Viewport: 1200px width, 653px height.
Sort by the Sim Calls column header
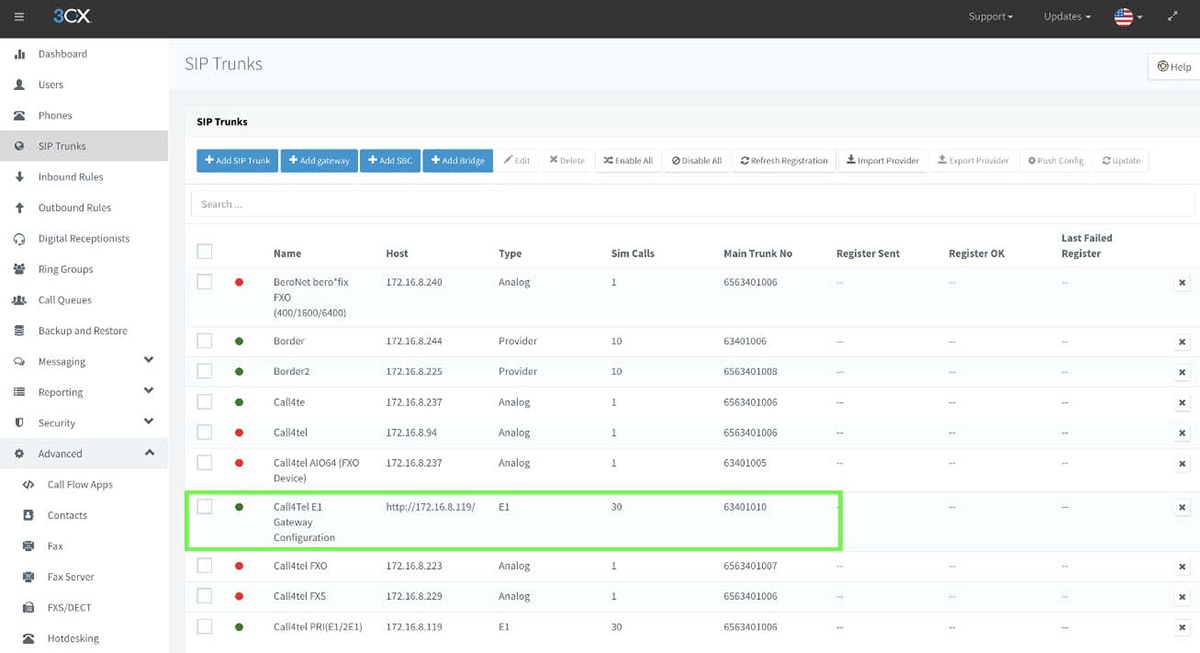(x=633, y=254)
